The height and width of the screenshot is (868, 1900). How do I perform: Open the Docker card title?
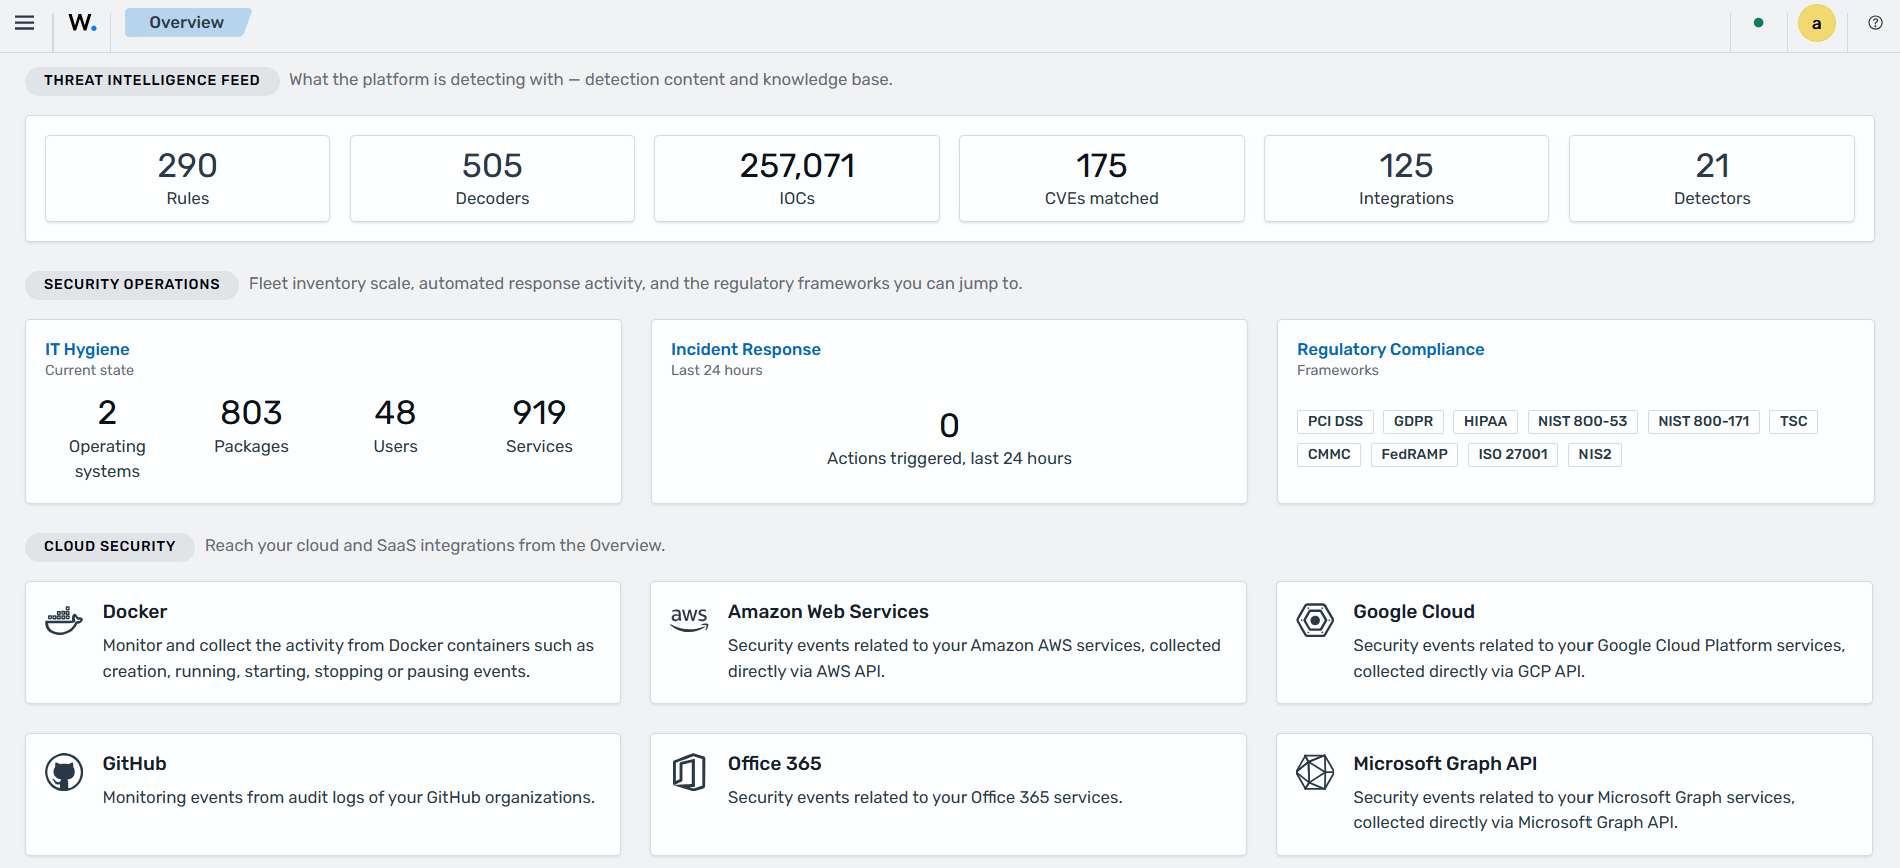coord(135,612)
